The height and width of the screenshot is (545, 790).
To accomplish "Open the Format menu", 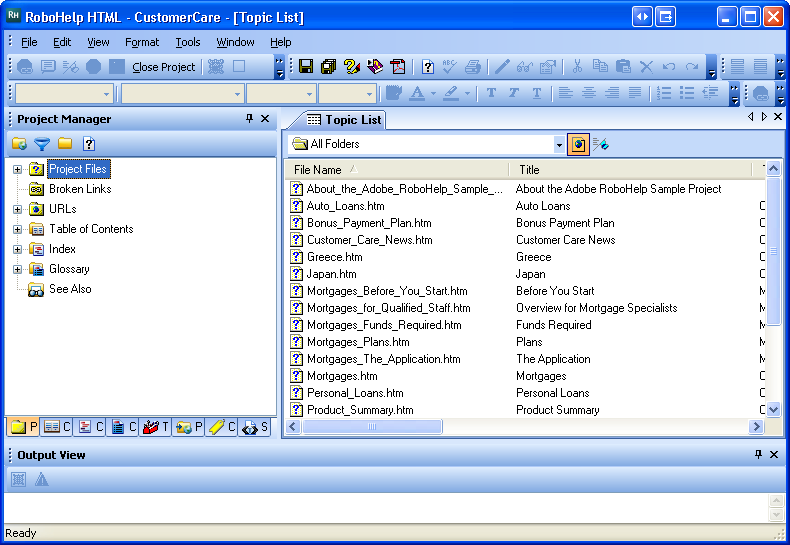I will 142,42.
